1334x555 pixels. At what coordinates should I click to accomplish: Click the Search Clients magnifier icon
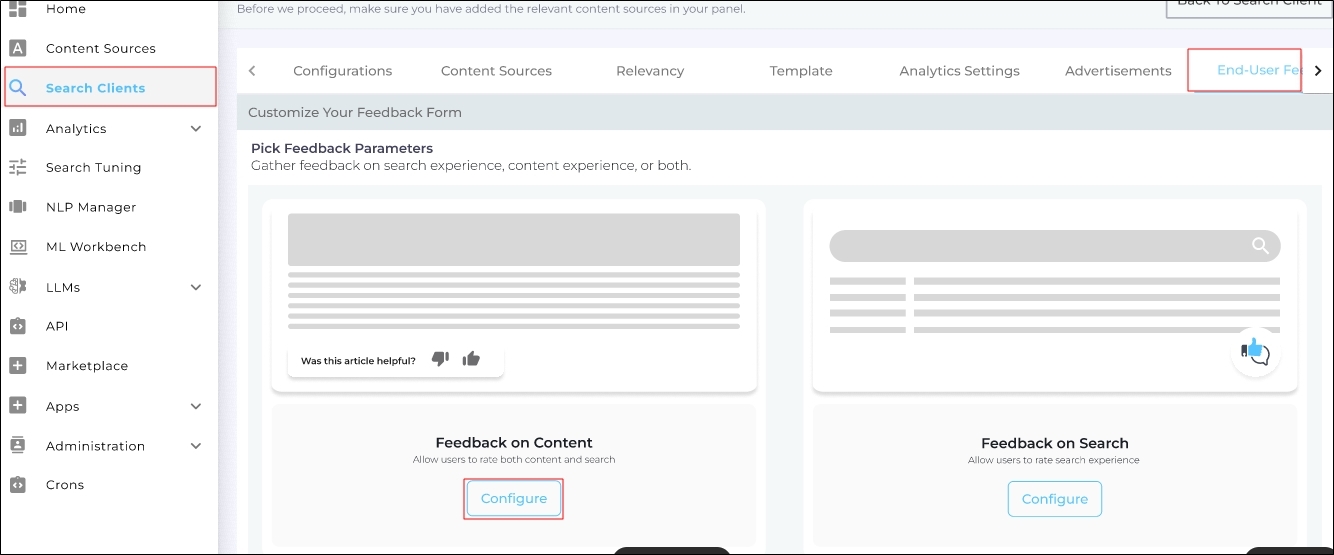[x=17, y=88]
